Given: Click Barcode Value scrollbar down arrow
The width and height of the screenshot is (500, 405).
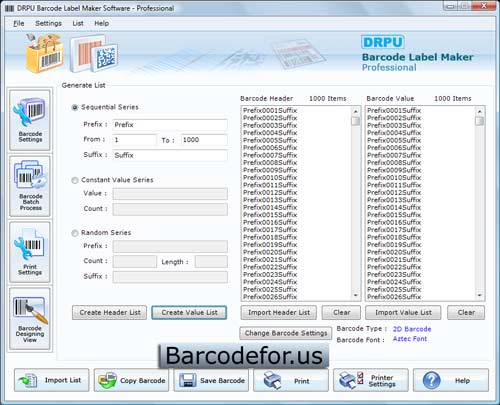Looking at the screenshot, I should coord(480,295).
